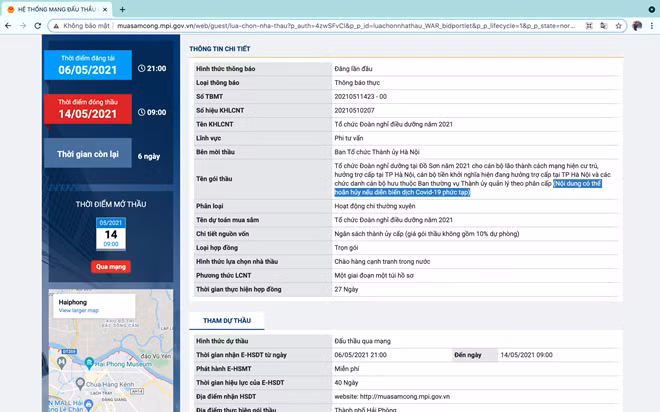The height and width of the screenshot is (412, 660).
Task: Click the E-HSDT start value 06/05/2021 21:00
Action: click(360, 355)
